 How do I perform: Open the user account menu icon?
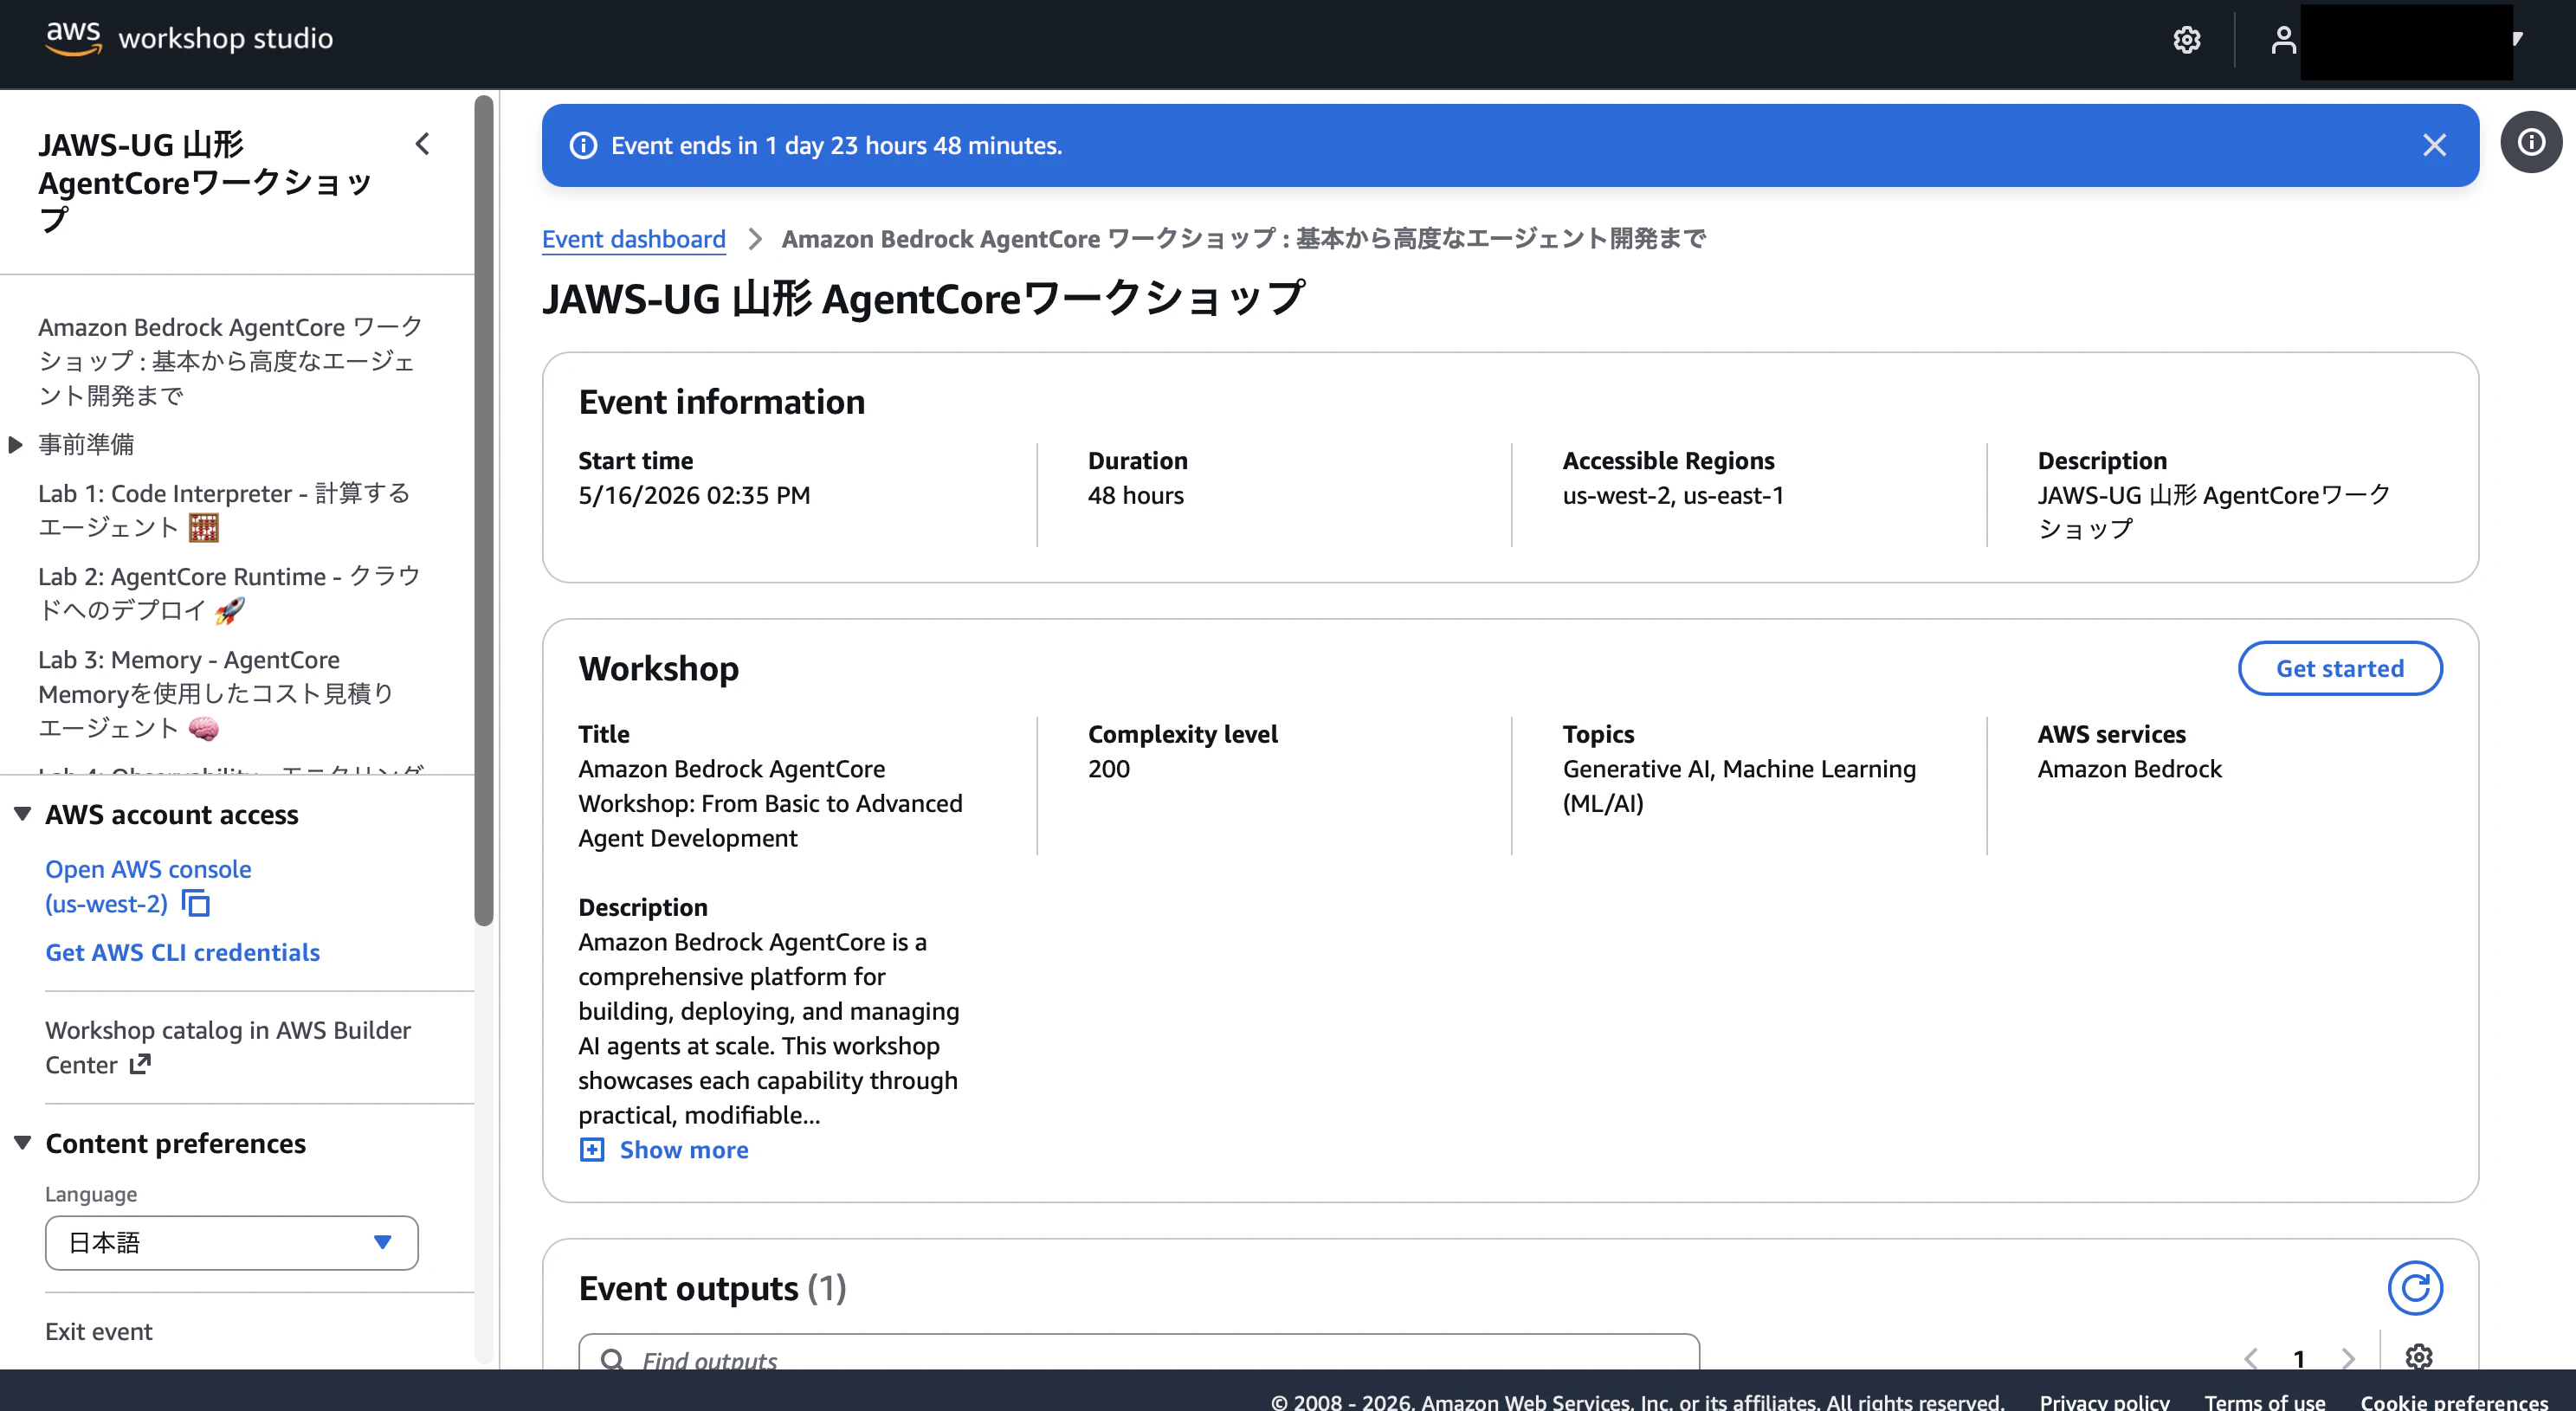pyautogui.click(x=2283, y=40)
